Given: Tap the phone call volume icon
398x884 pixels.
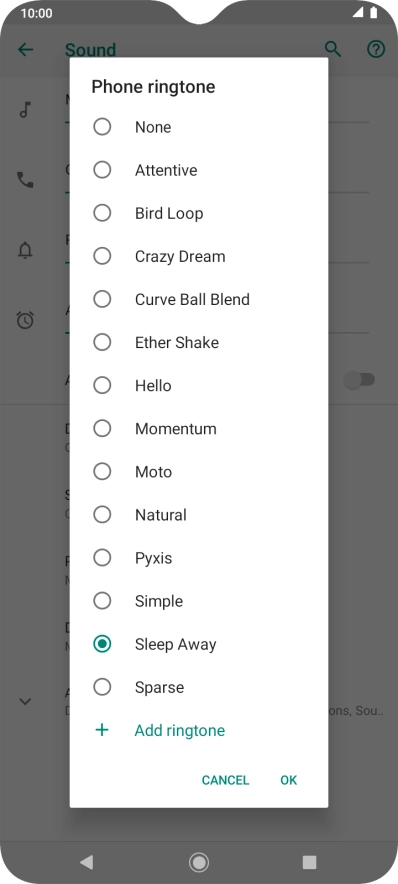Looking at the screenshot, I should click(x=25, y=180).
